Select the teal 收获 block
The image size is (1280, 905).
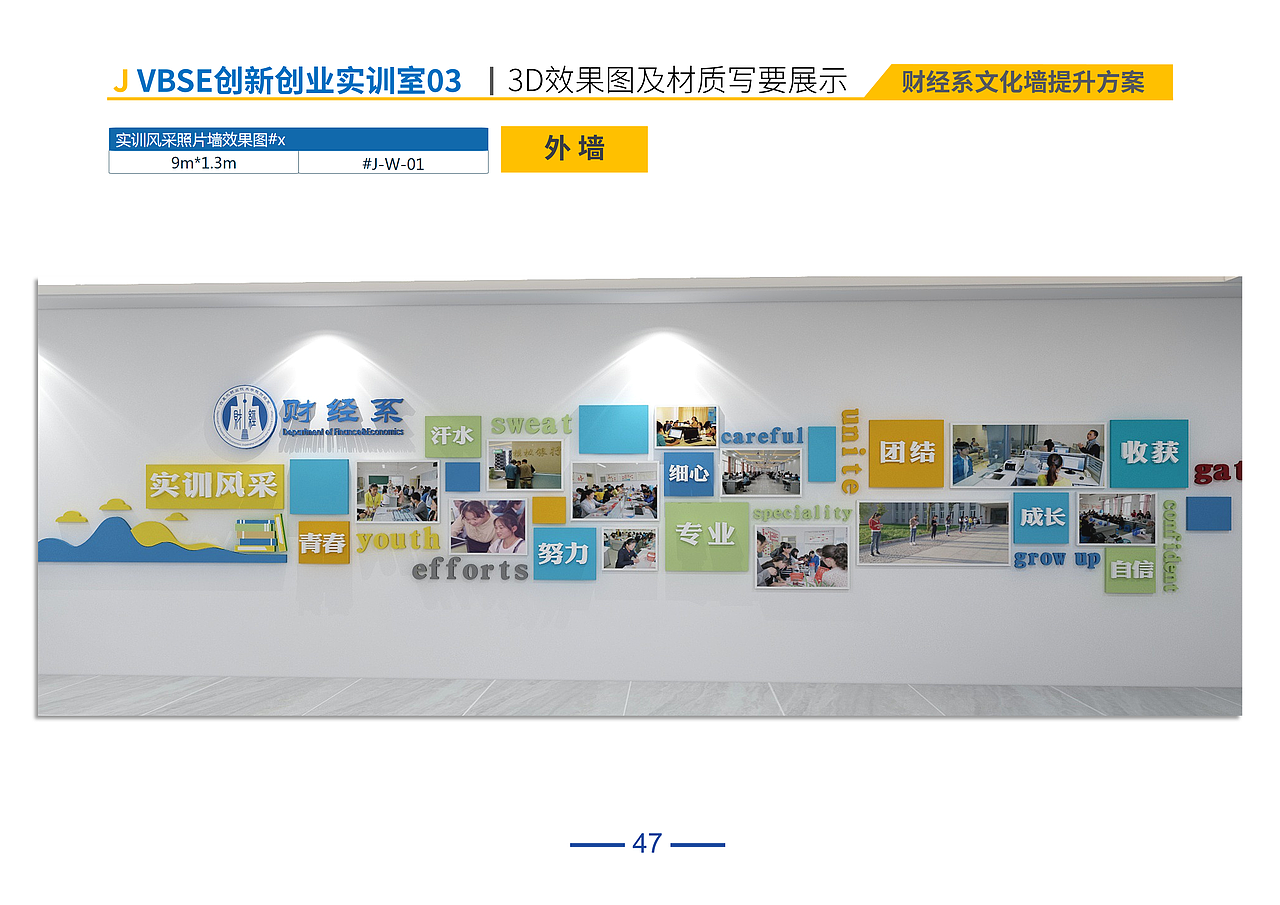pos(1149,453)
